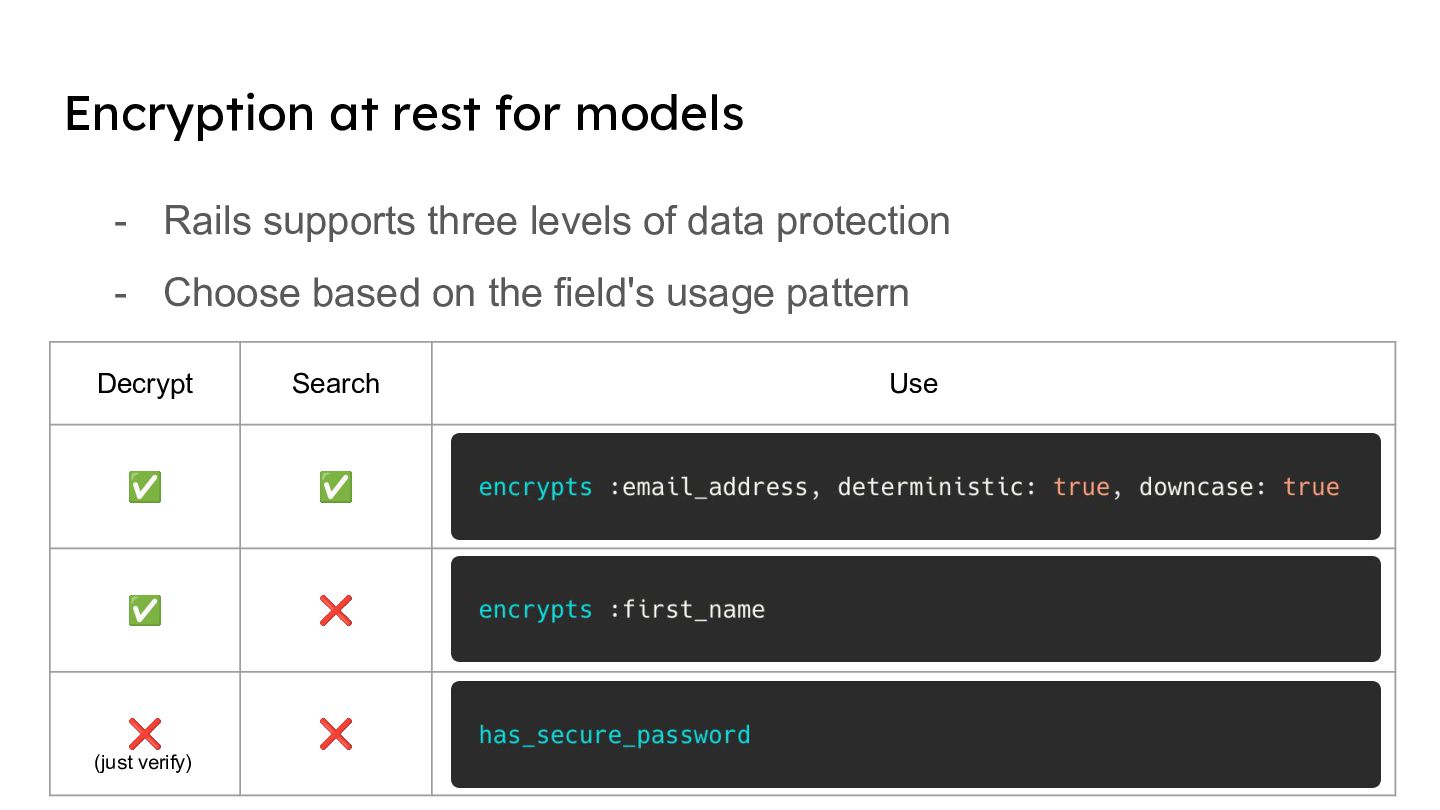Viewport: 1440px width, 810px height.
Task: Click the Decrypt checkmark beside encrypts :first_name
Action: (x=145, y=610)
